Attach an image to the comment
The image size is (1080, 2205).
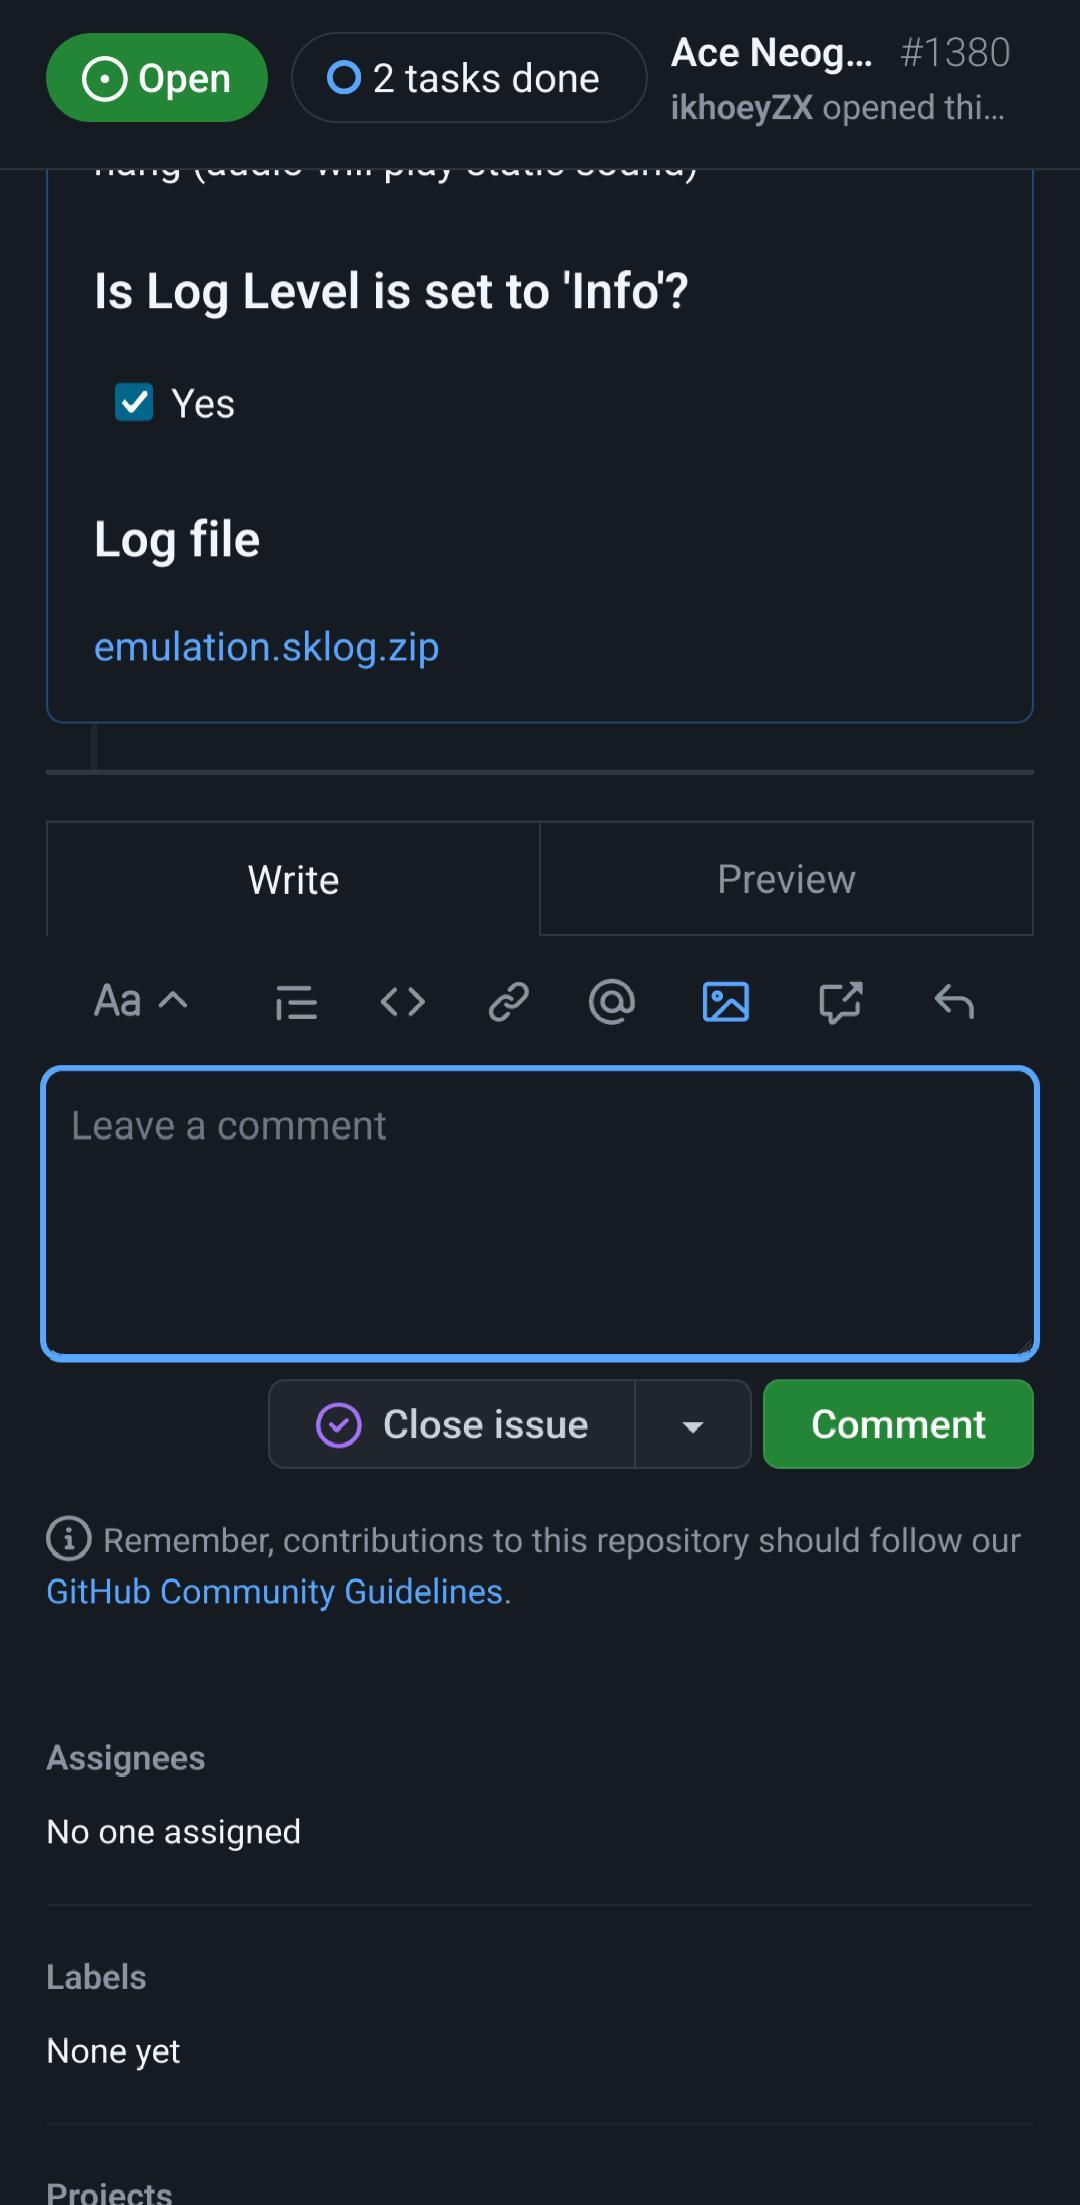point(726,1001)
